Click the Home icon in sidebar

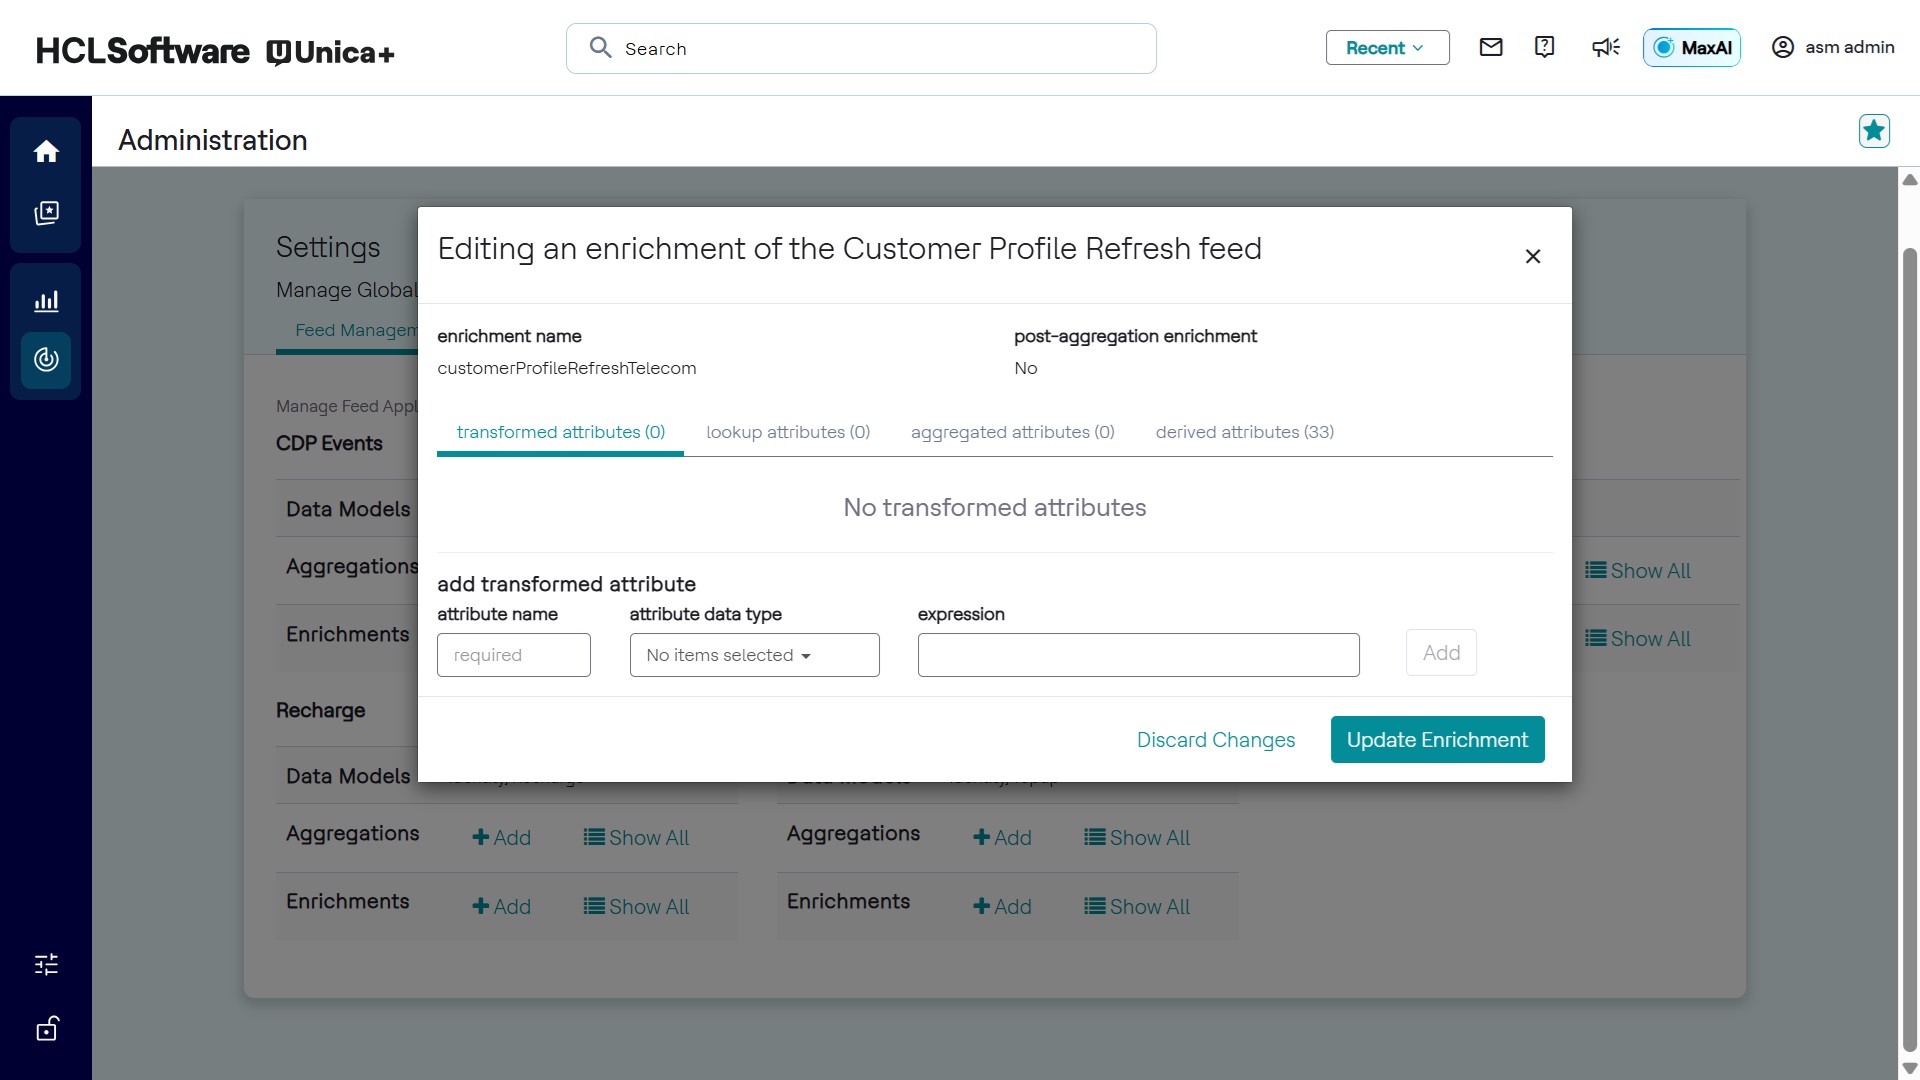pyautogui.click(x=46, y=151)
